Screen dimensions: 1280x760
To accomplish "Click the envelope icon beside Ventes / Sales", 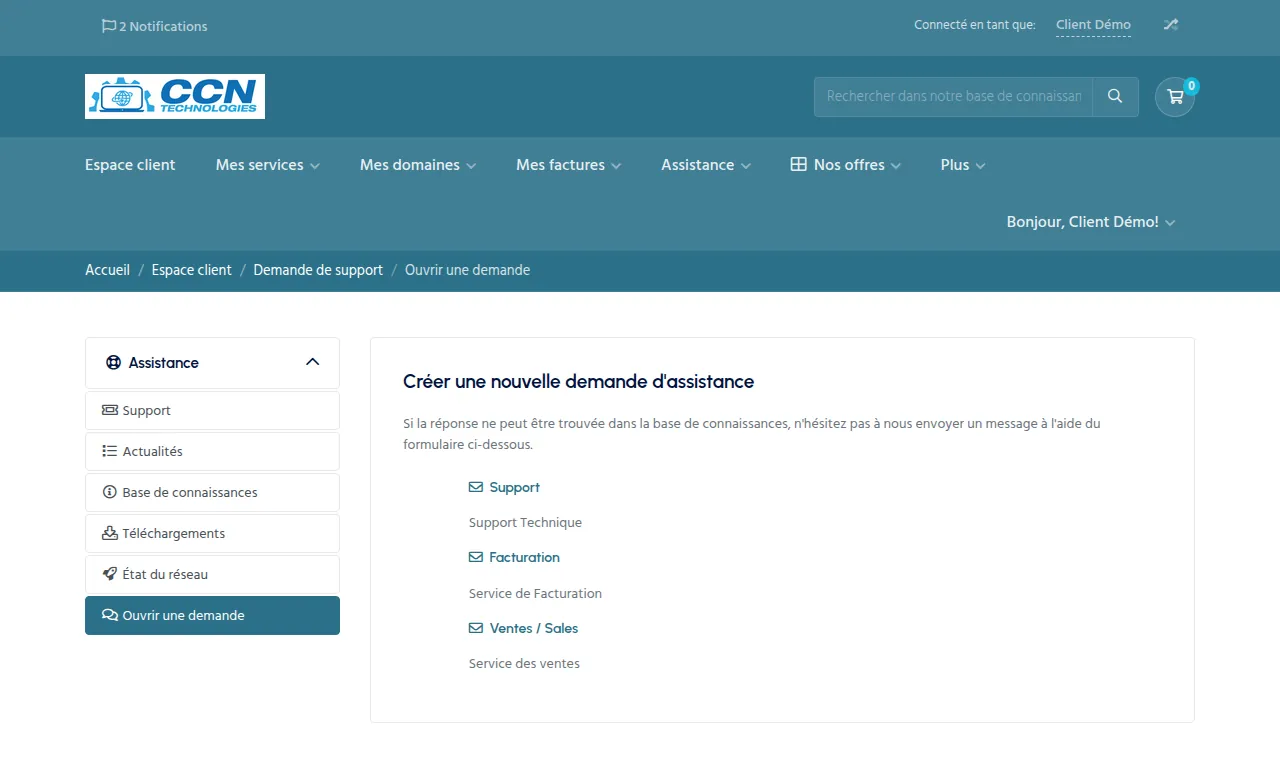I will pyautogui.click(x=476, y=629).
